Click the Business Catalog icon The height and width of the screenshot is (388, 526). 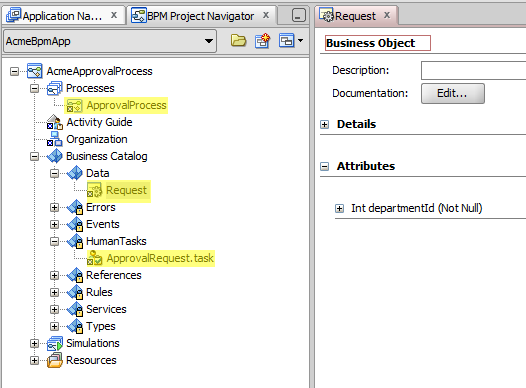tap(54, 156)
